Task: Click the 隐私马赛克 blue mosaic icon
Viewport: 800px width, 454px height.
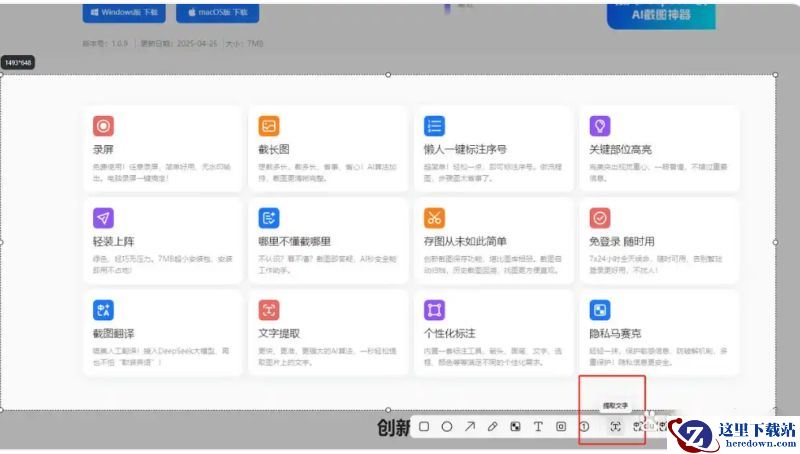Action: (600, 310)
